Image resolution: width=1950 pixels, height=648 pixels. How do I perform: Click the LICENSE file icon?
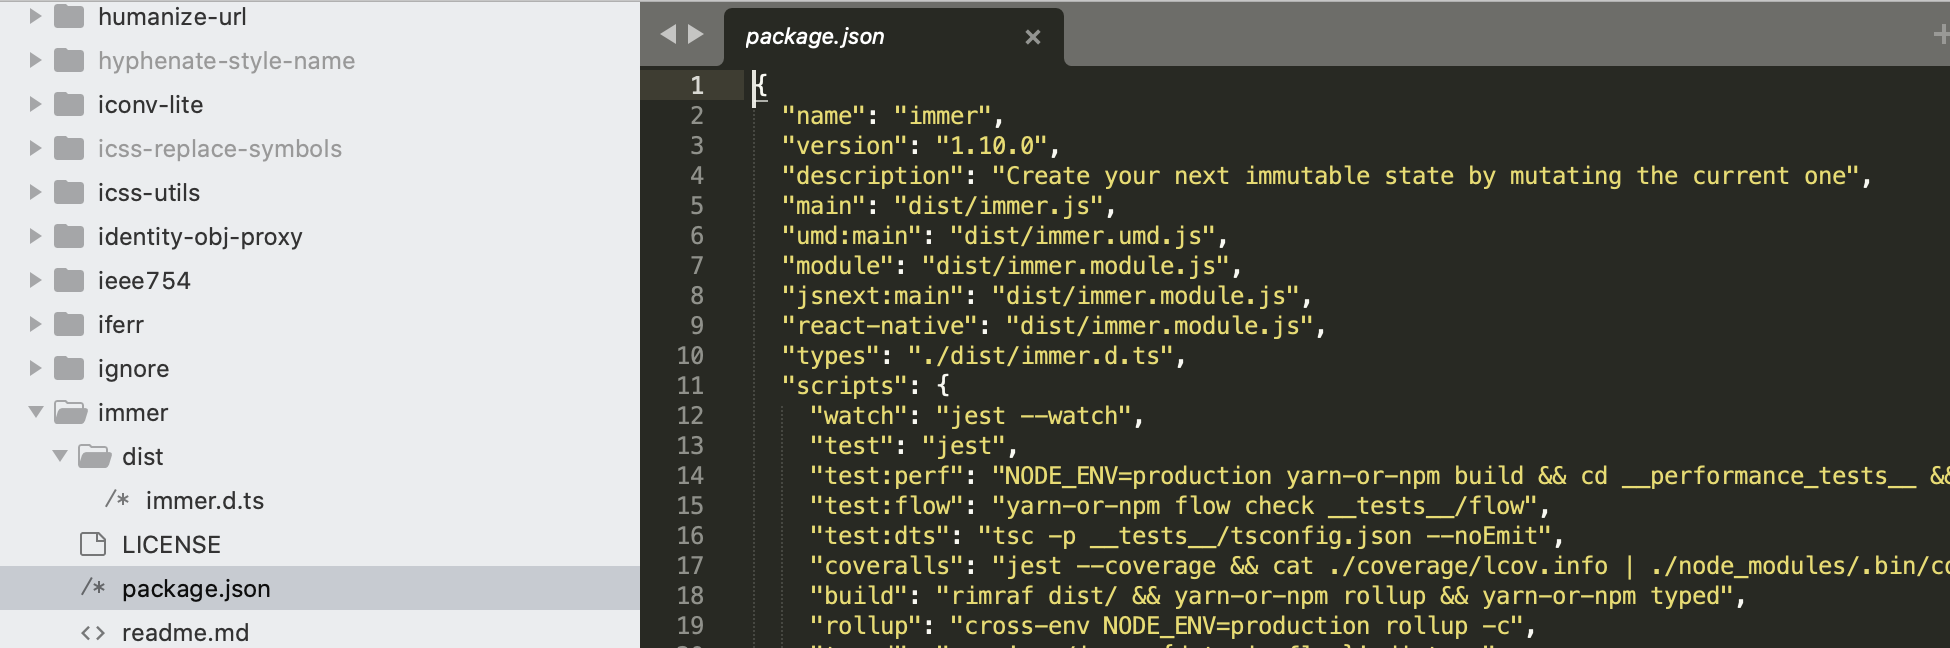click(93, 544)
